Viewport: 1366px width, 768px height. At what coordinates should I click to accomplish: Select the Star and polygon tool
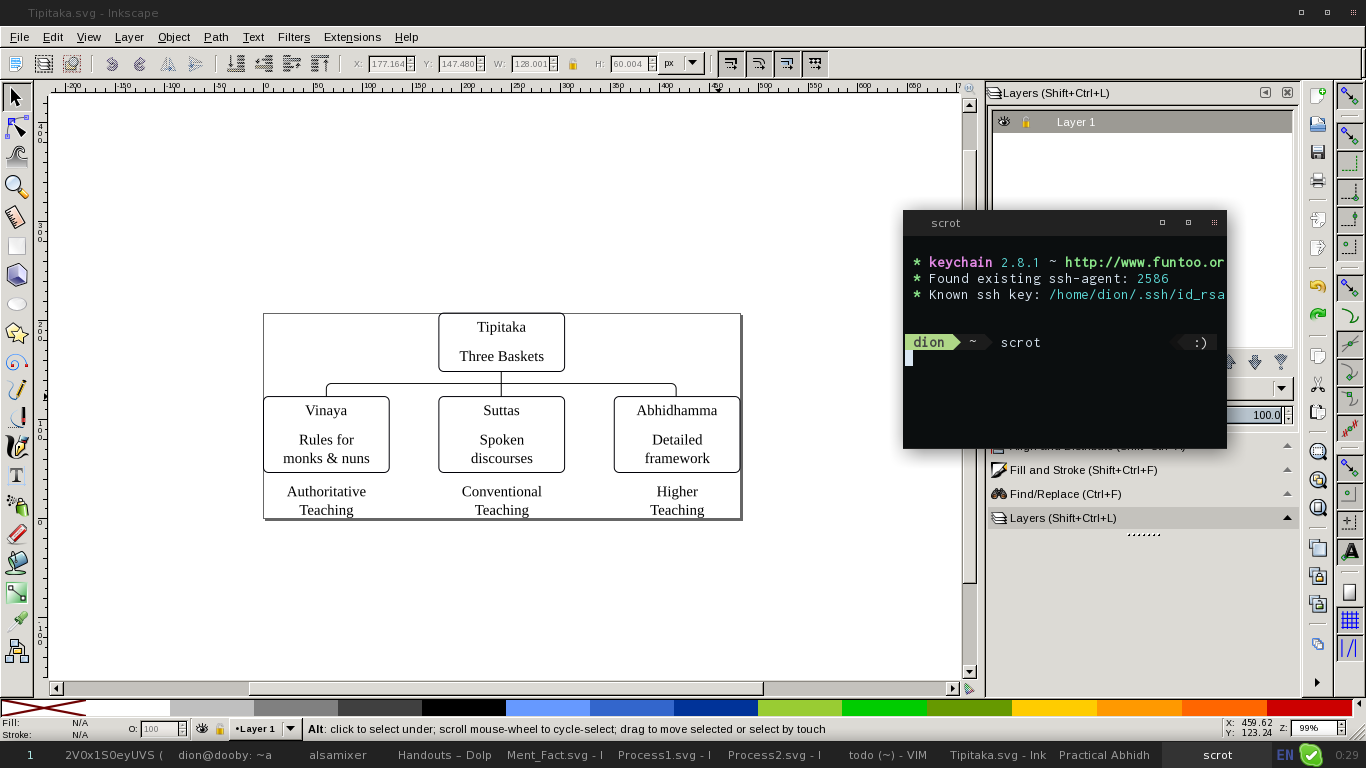[x=16, y=333]
